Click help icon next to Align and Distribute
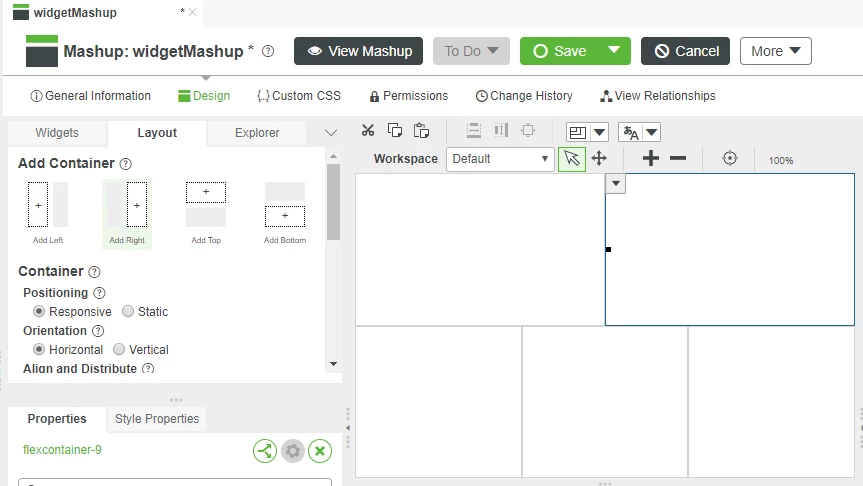Screen dimensions: 863x486 pyautogui.click(x=148, y=369)
